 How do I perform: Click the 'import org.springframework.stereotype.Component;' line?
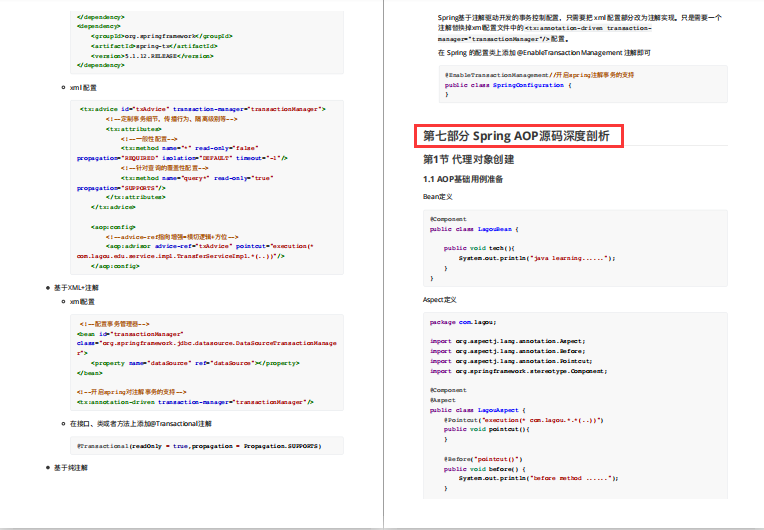point(518,371)
